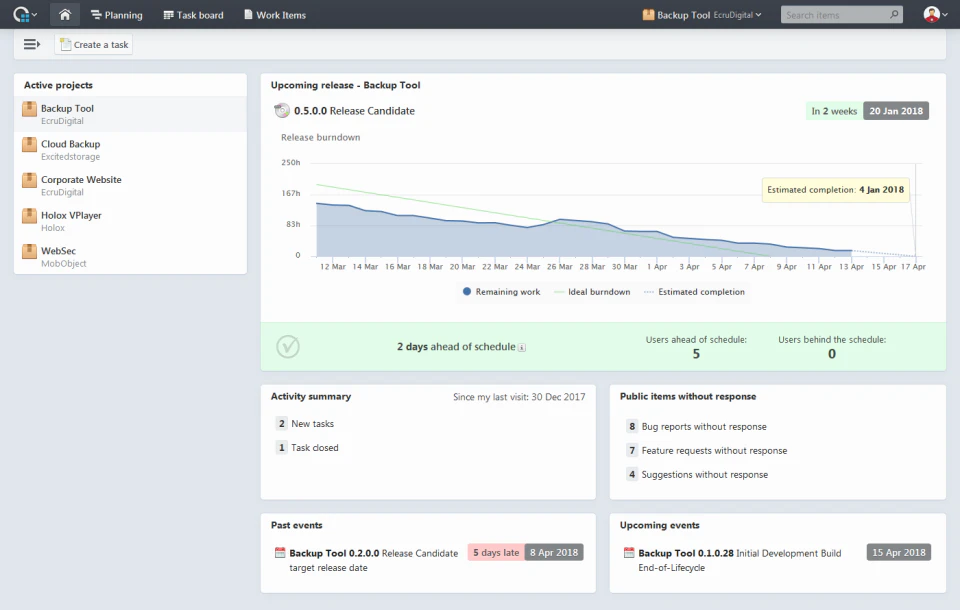Open the app logo dropdown menu

point(25,15)
